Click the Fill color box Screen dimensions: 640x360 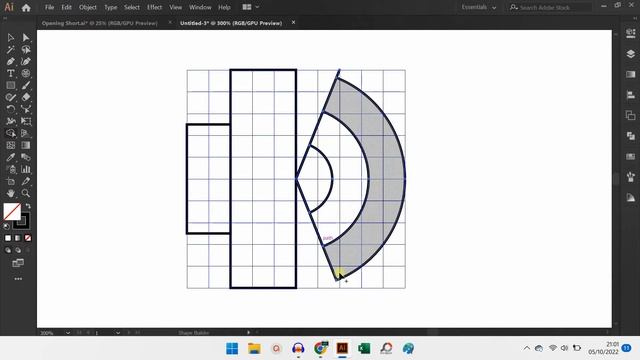click(12, 211)
